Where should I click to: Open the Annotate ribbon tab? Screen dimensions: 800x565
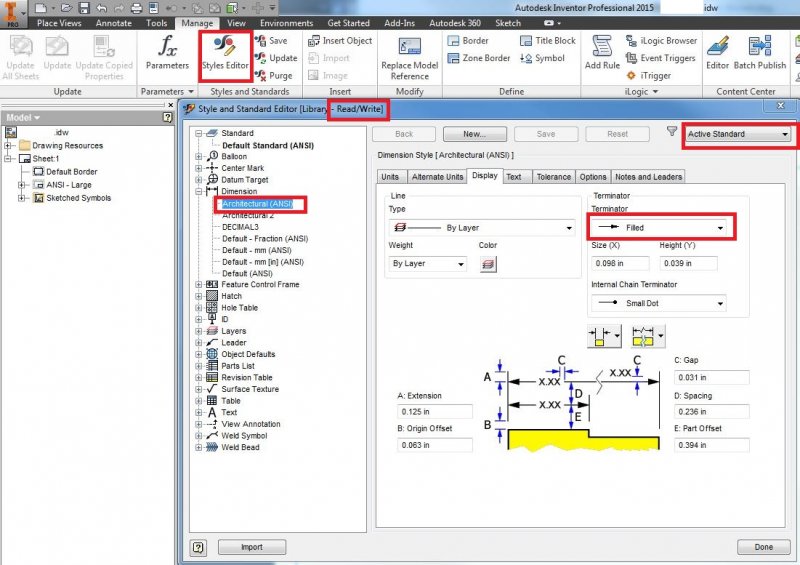113,23
